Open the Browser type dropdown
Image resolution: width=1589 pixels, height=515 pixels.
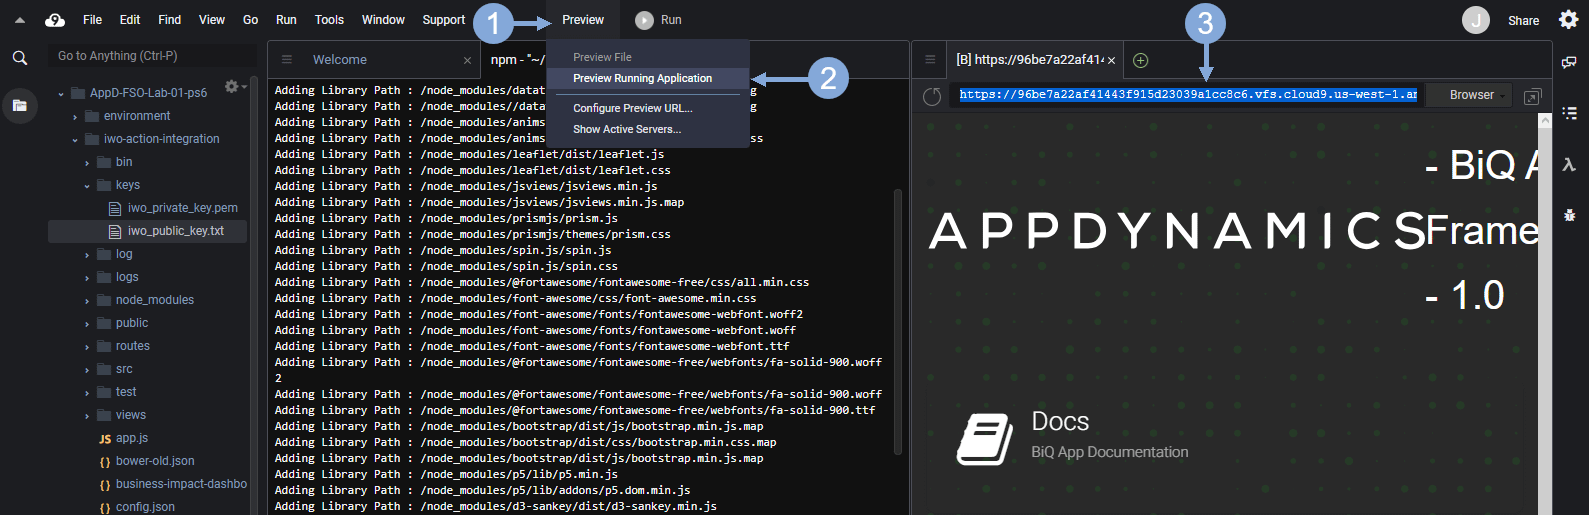pos(1476,95)
